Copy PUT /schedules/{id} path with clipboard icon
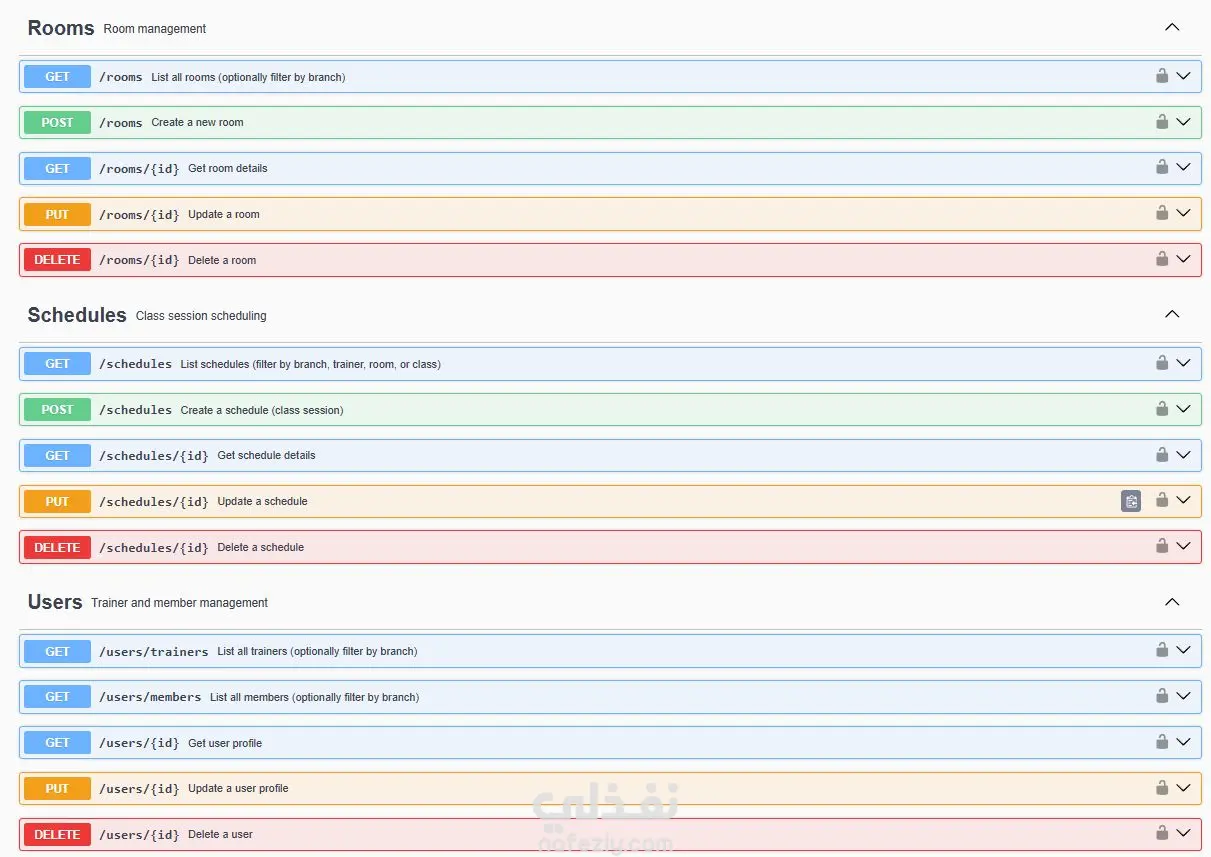The width and height of the screenshot is (1211, 857). (1131, 501)
